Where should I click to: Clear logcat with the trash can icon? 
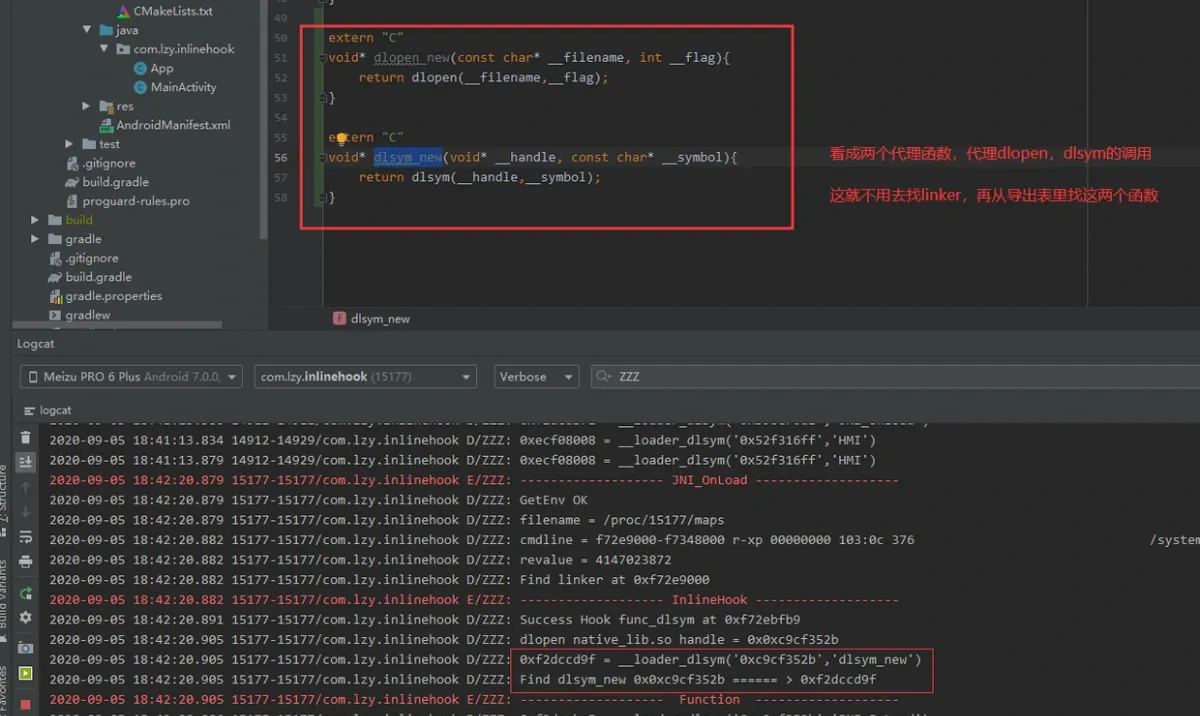pyautogui.click(x=26, y=438)
